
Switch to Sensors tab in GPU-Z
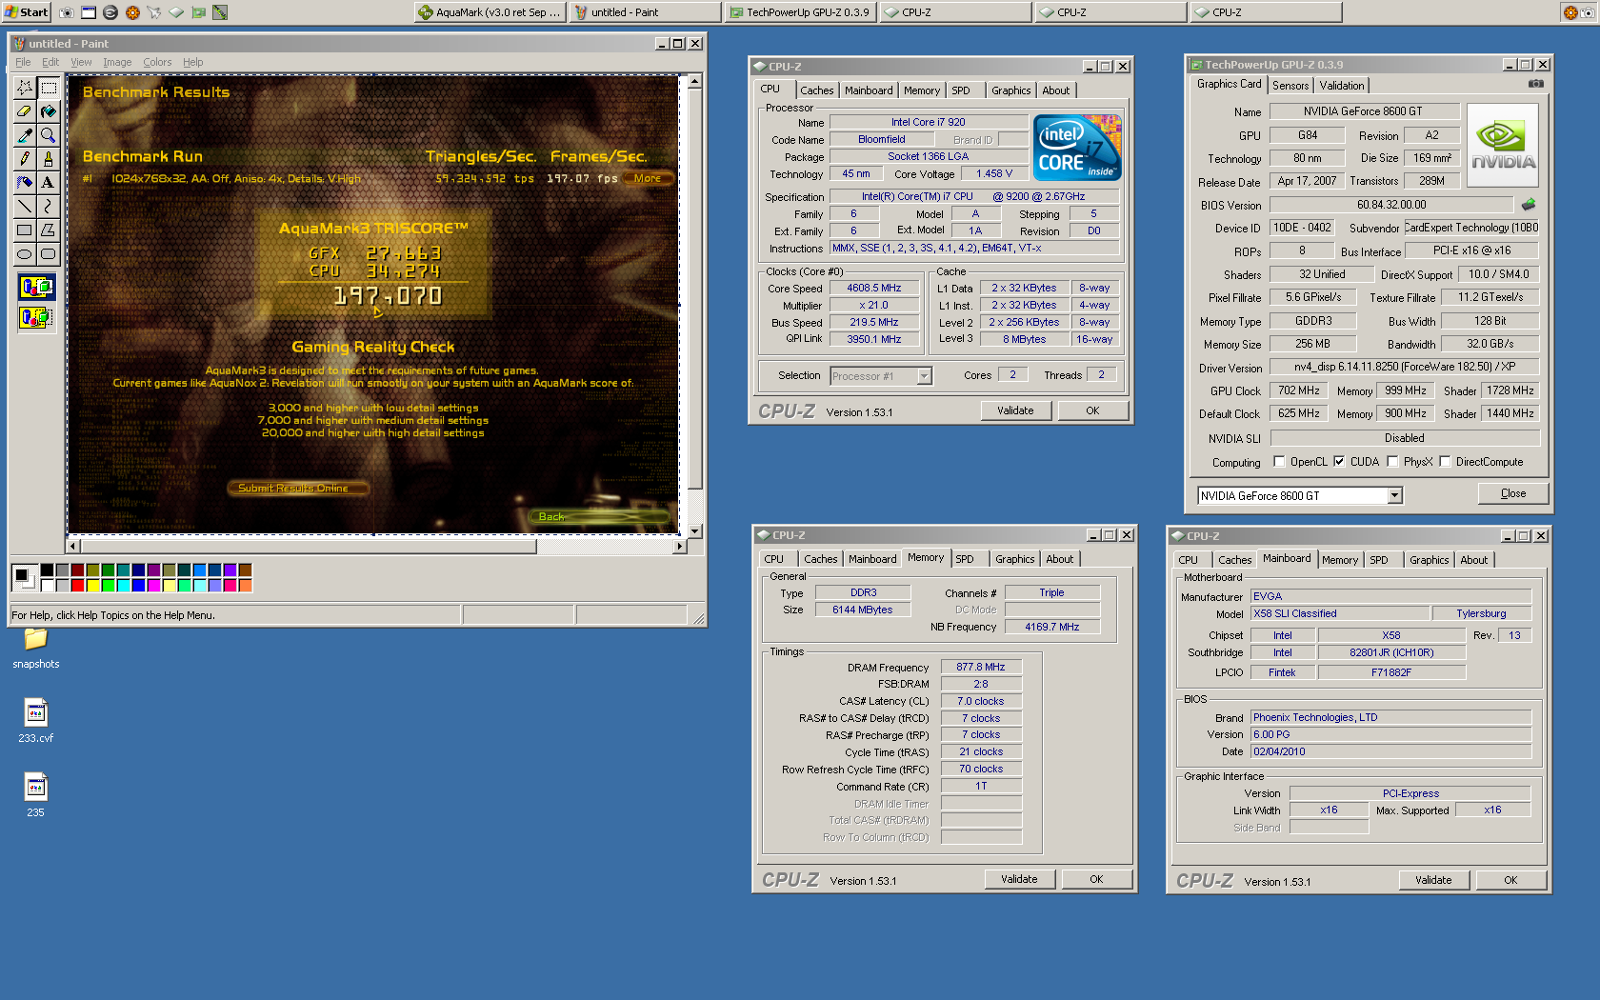1290,86
